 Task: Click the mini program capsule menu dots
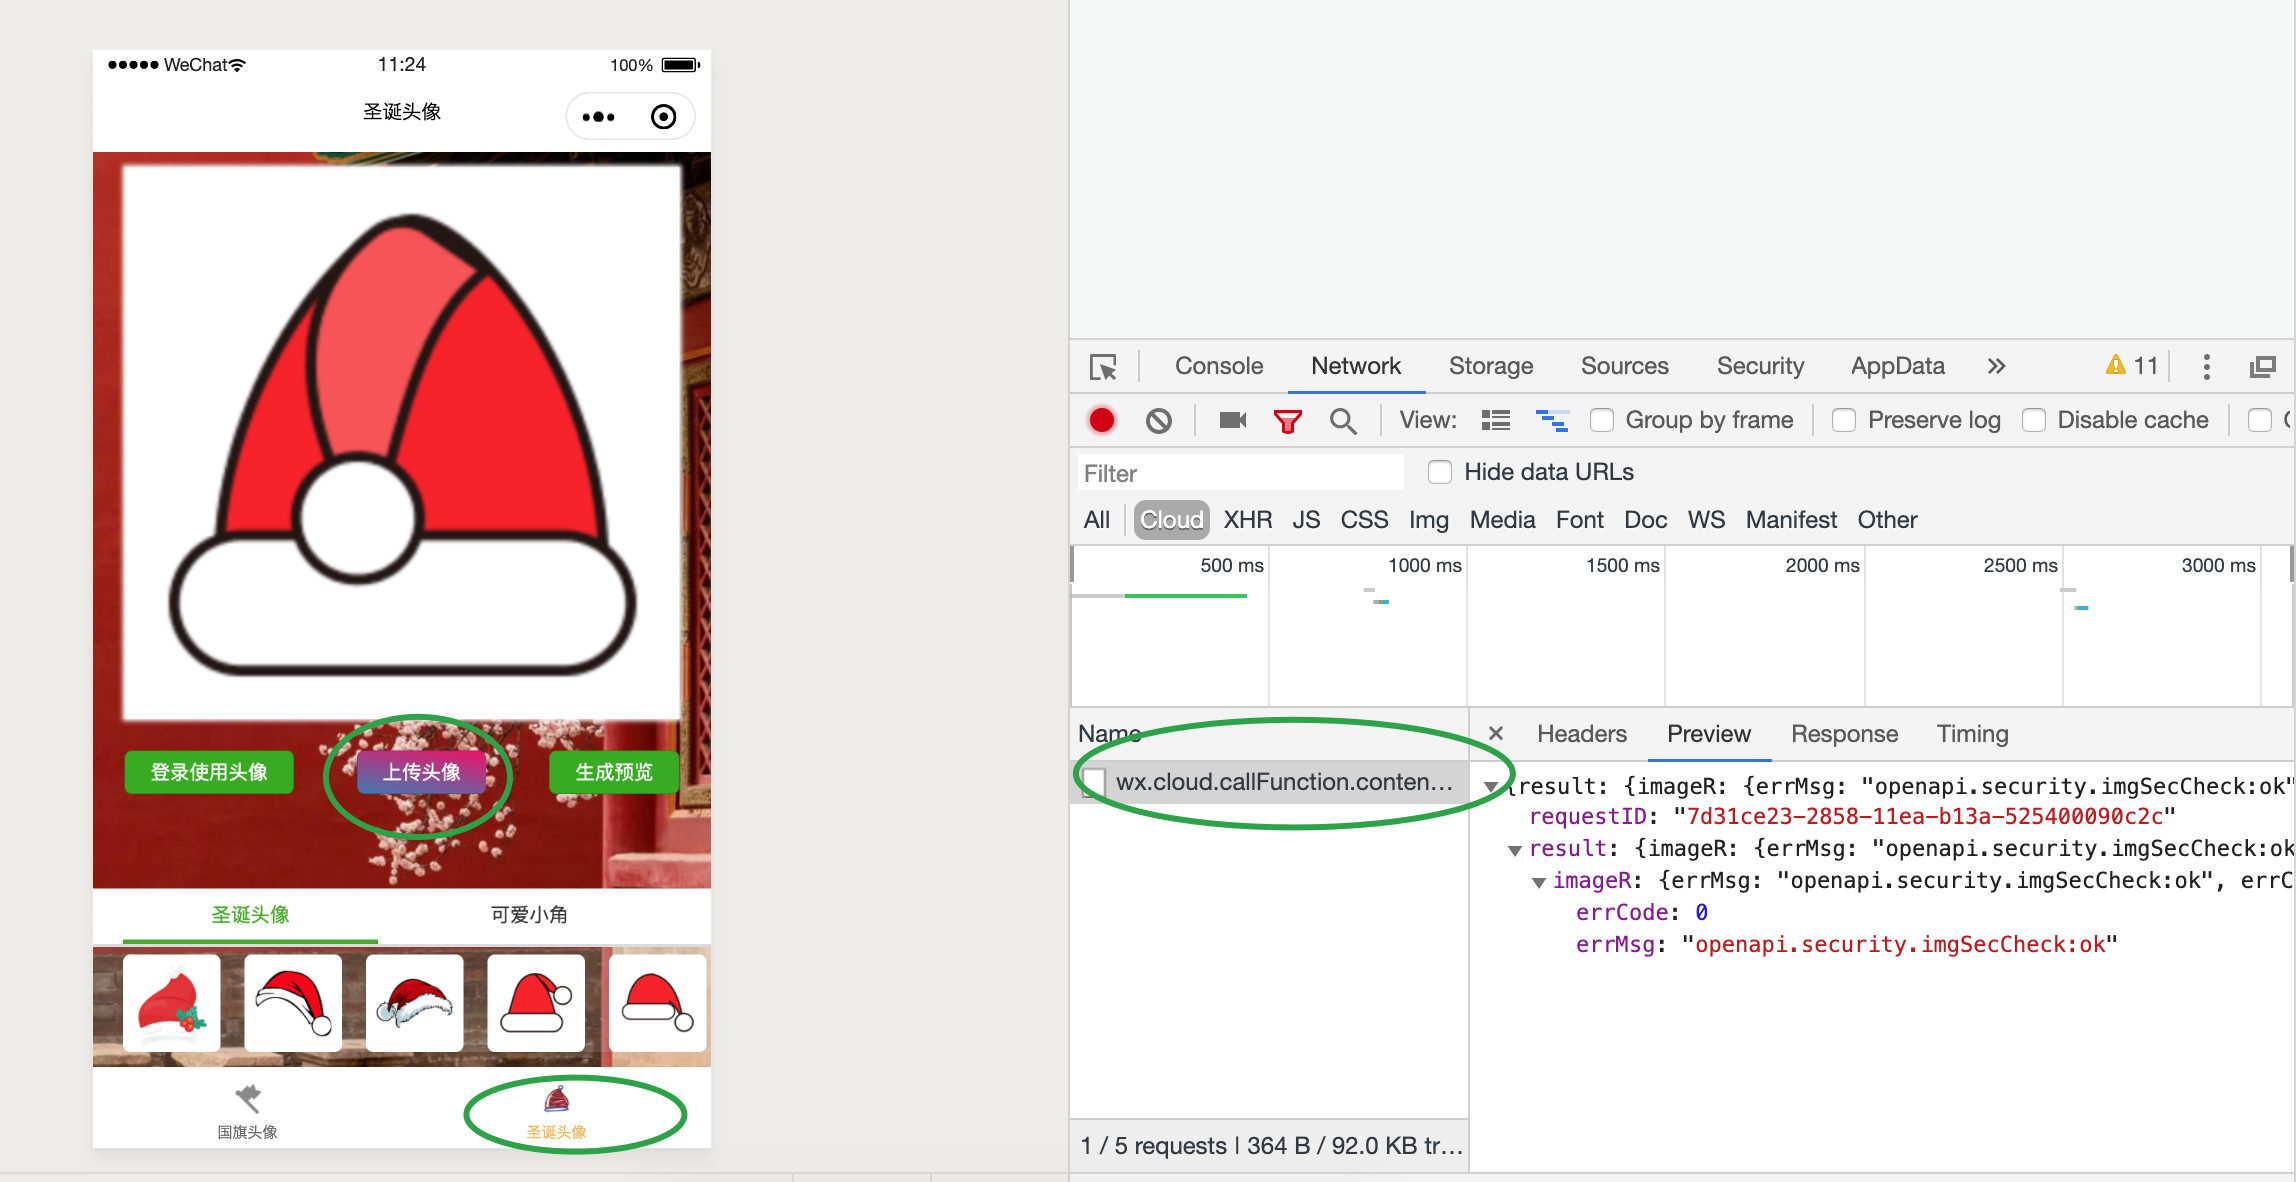[598, 117]
